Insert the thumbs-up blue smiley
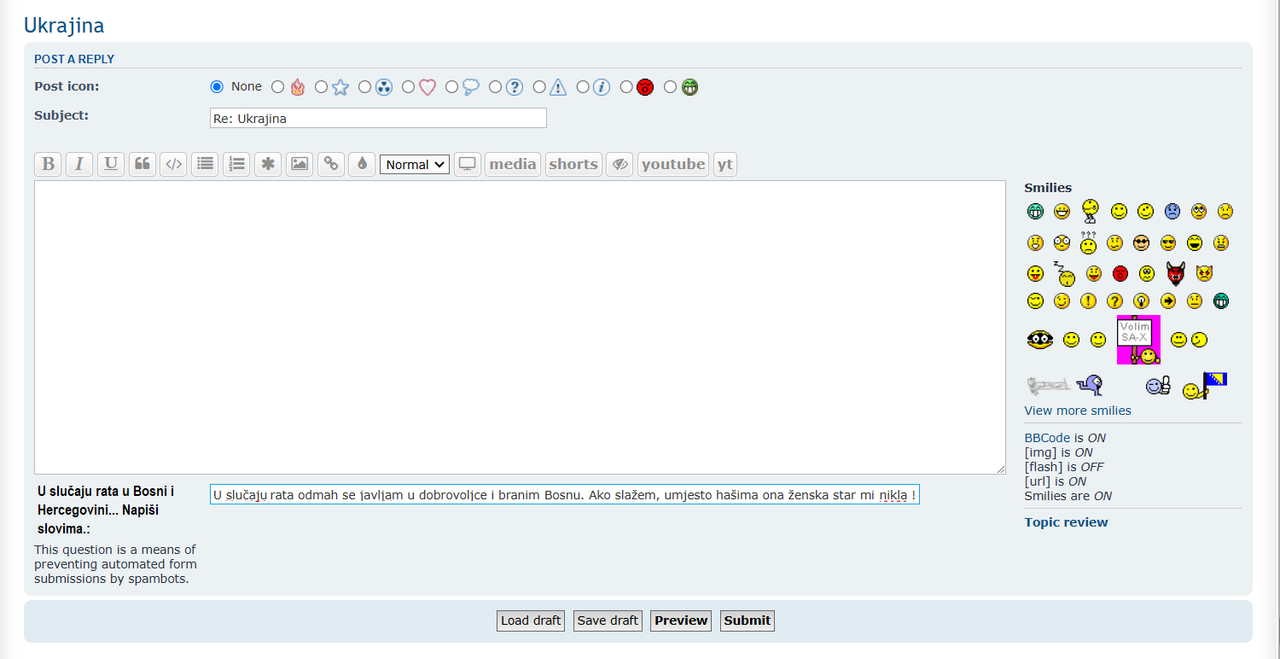Image resolution: width=1280 pixels, height=659 pixels. [x=1158, y=385]
